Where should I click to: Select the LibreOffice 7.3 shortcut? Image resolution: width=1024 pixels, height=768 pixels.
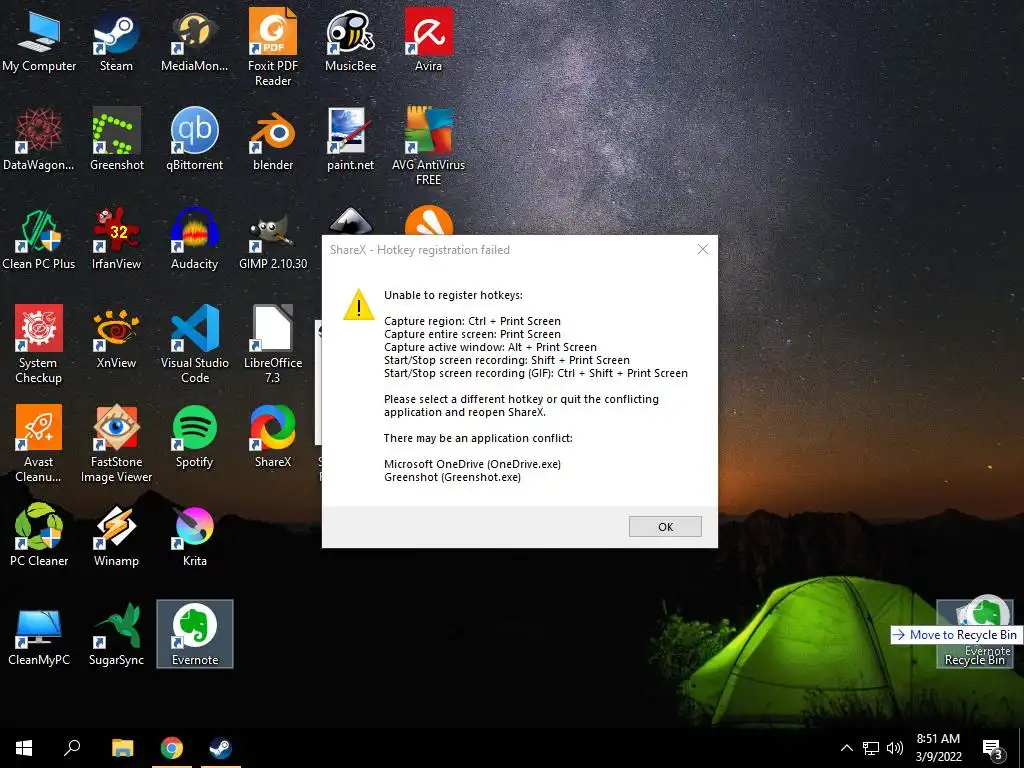(x=273, y=344)
